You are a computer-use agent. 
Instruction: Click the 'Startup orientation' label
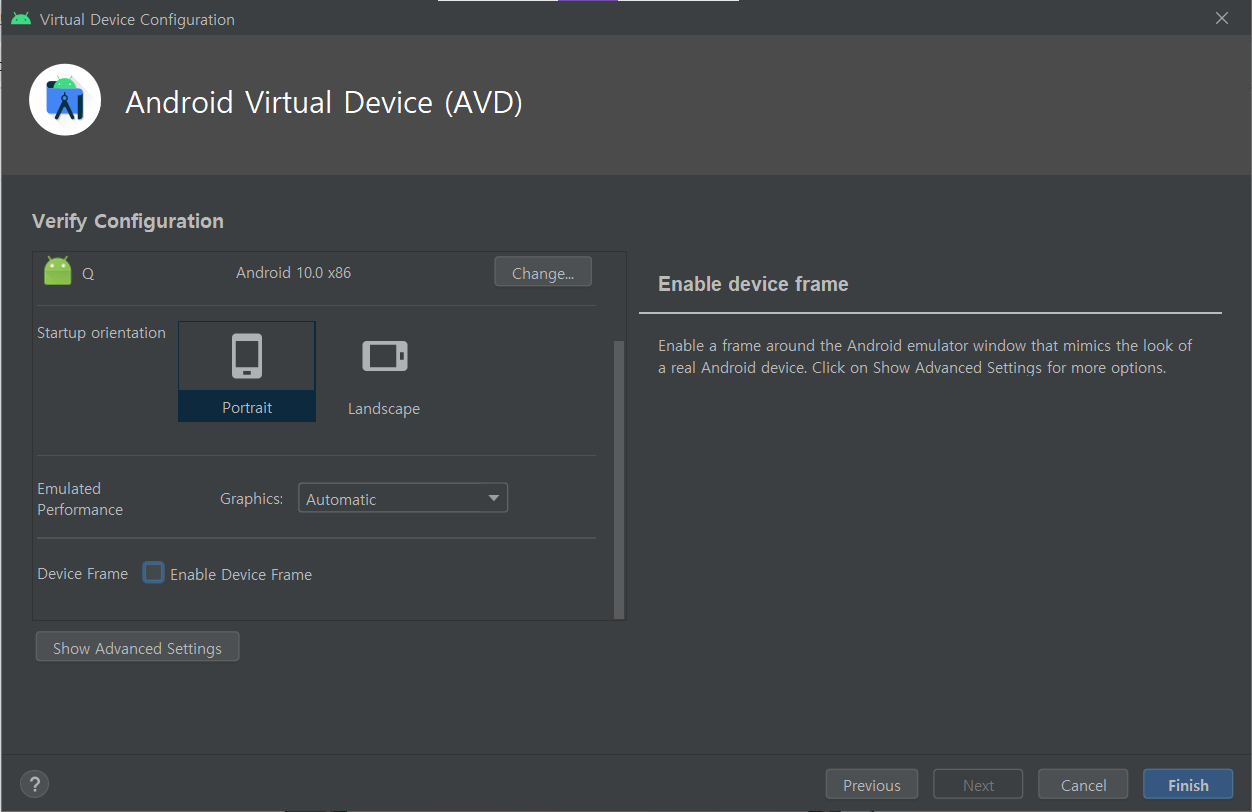pyautogui.click(x=101, y=333)
